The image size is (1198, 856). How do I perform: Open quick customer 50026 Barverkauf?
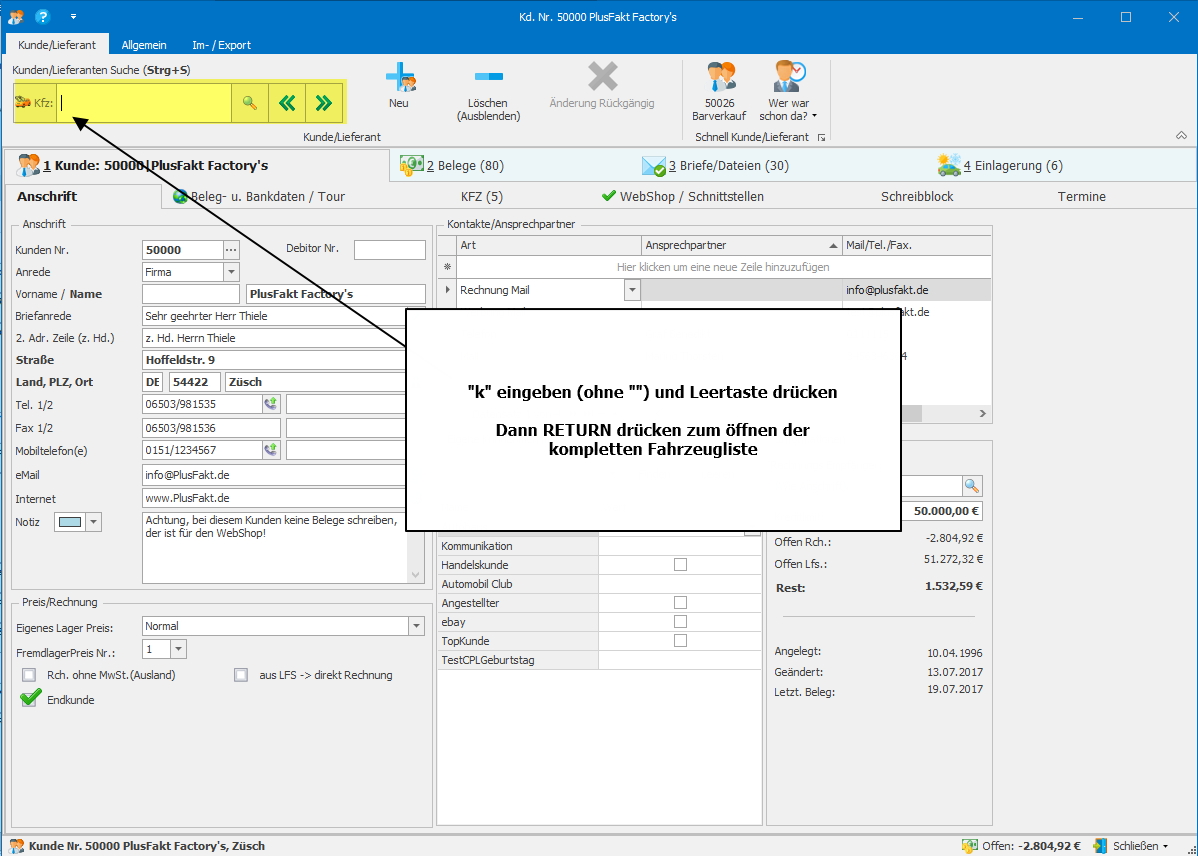pos(719,91)
